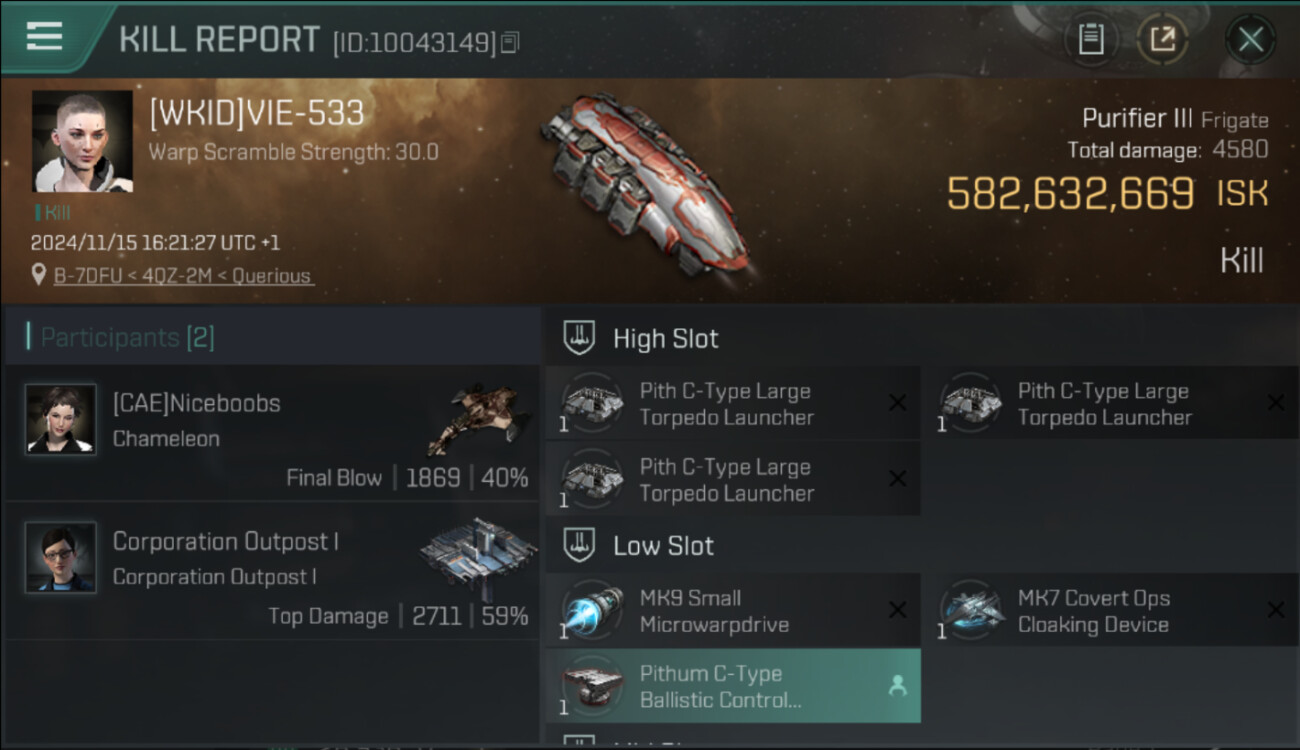This screenshot has width=1300, height=750.
Task: Select Pithum C-Type Ballistic Control item
Action: tap(732, 686)
